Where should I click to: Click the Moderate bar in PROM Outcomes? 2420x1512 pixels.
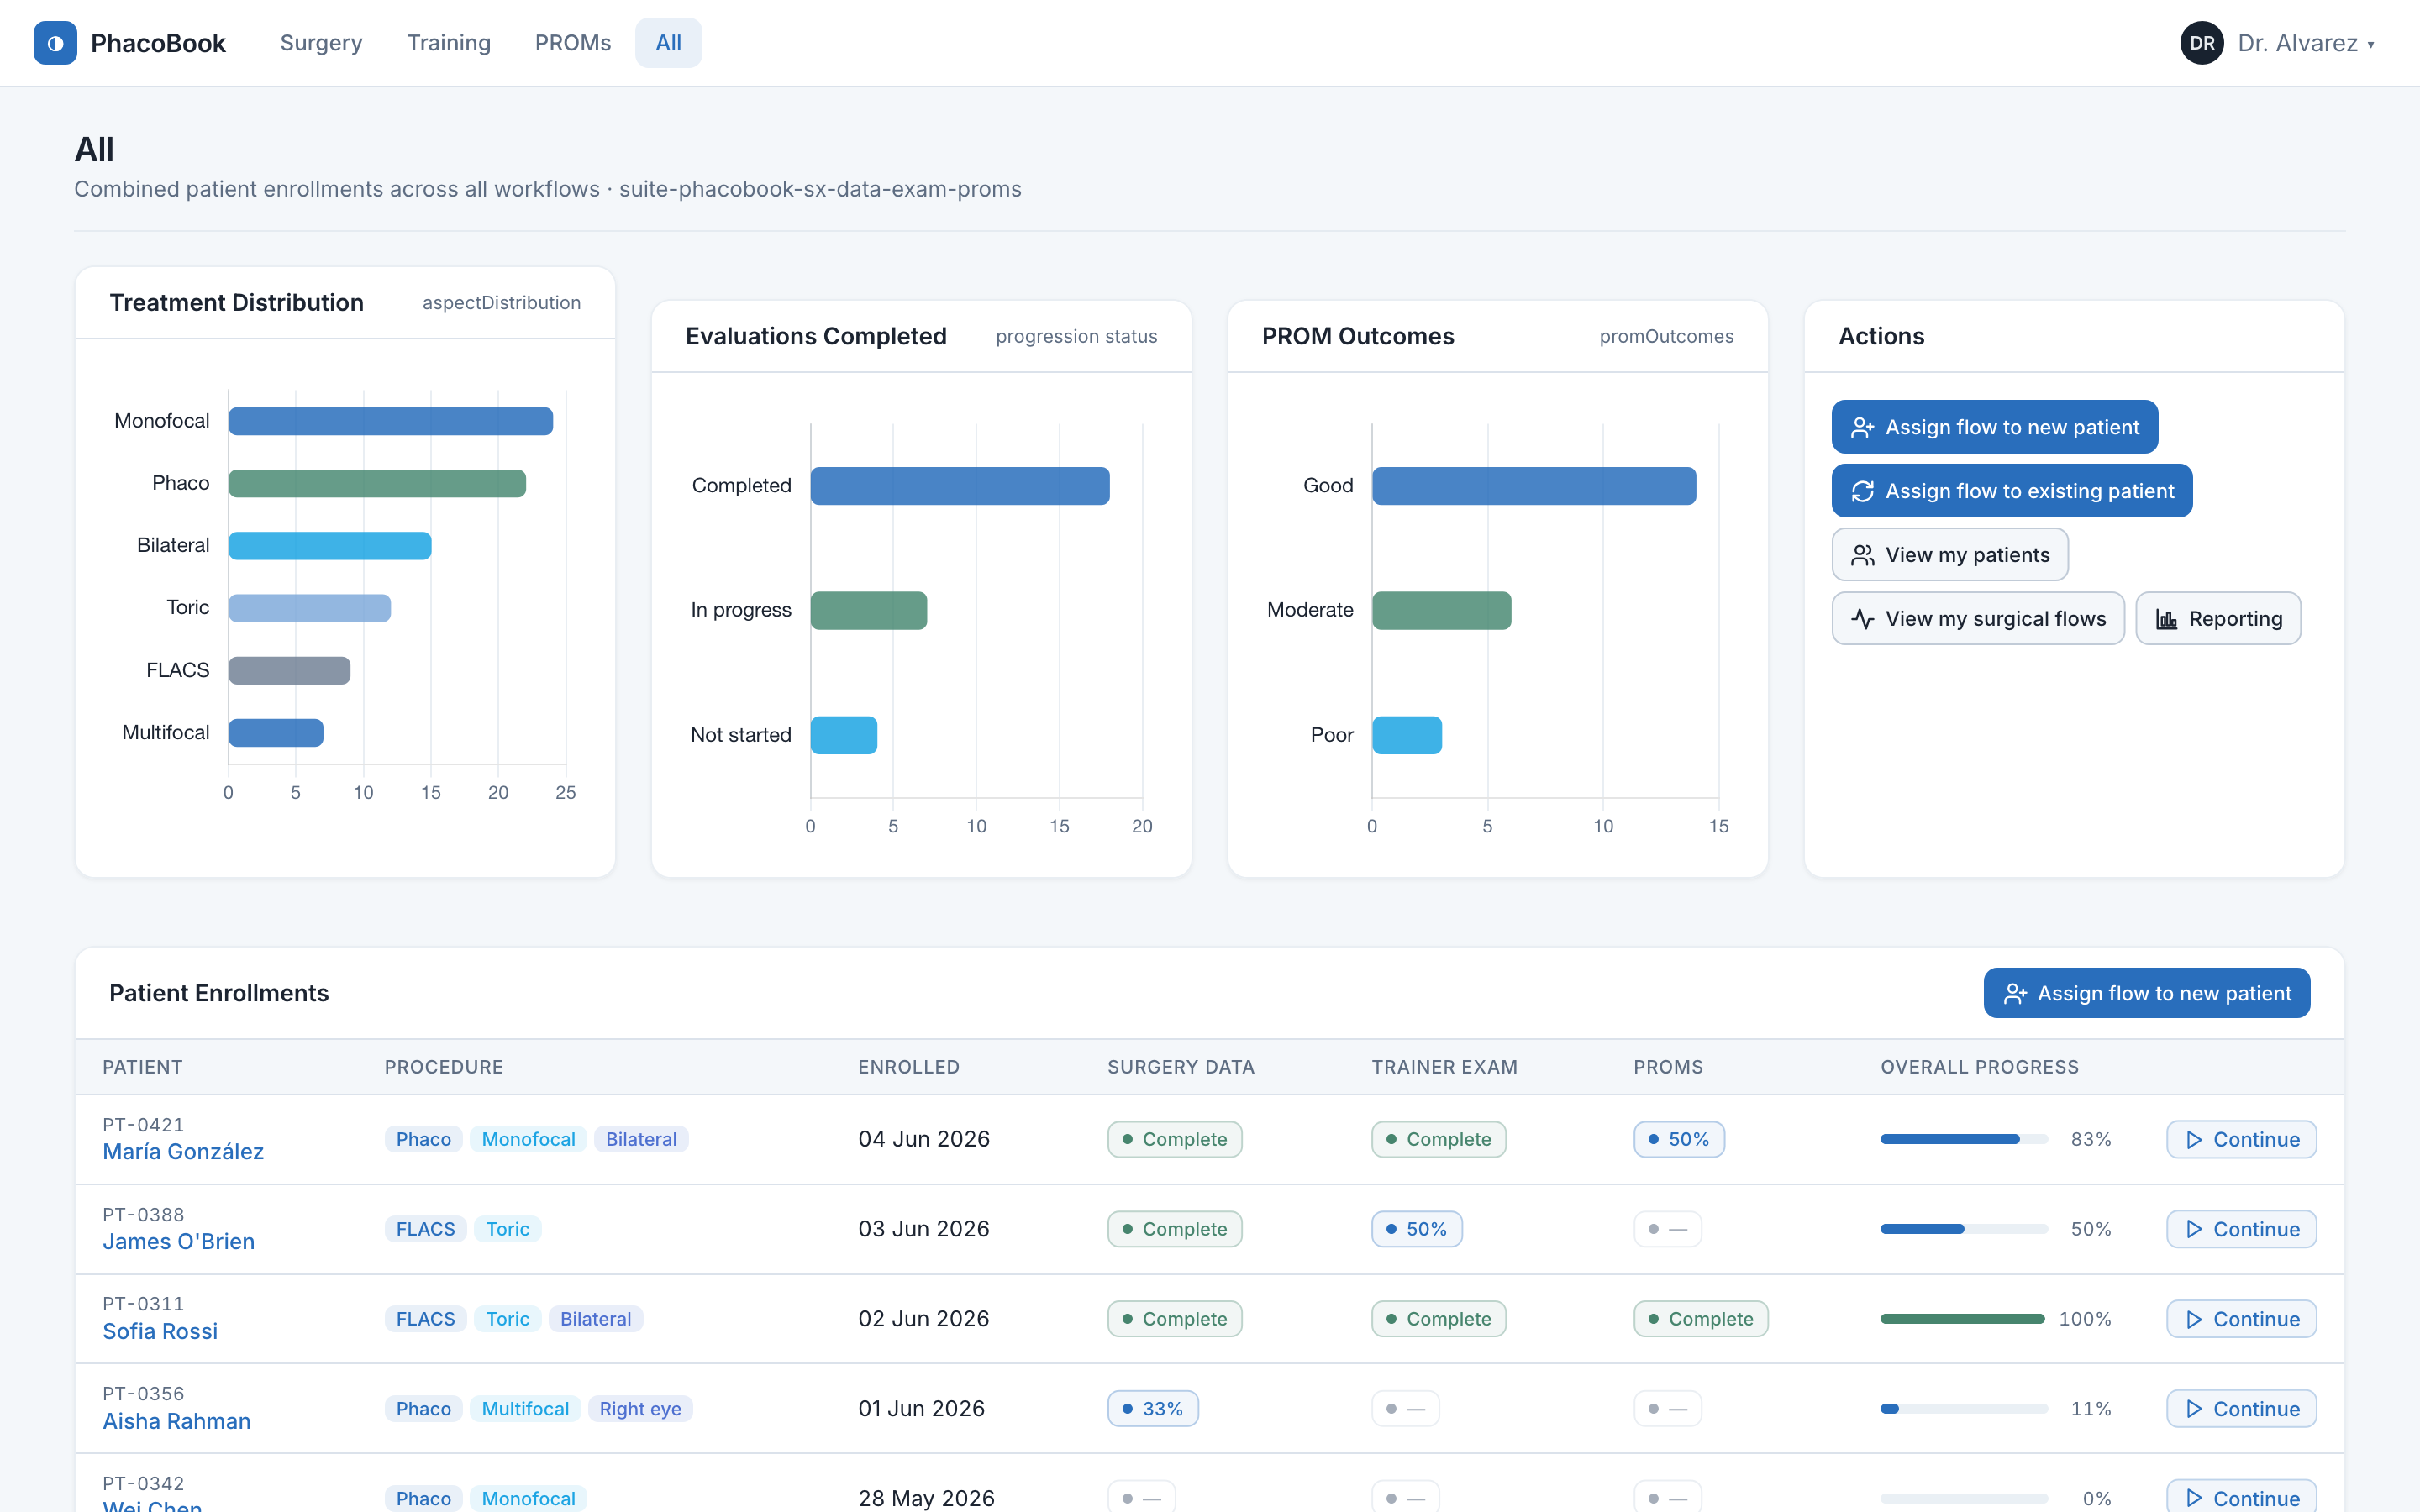pyautogui.click(x=1442, y=610)
